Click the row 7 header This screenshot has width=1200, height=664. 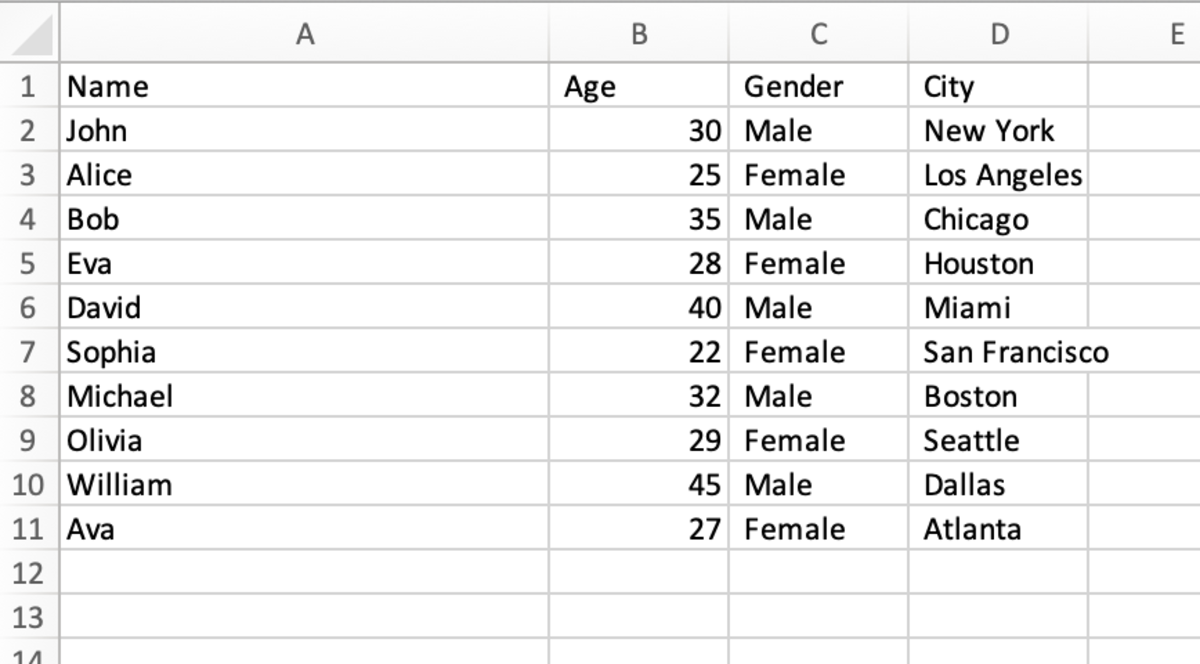28,352
